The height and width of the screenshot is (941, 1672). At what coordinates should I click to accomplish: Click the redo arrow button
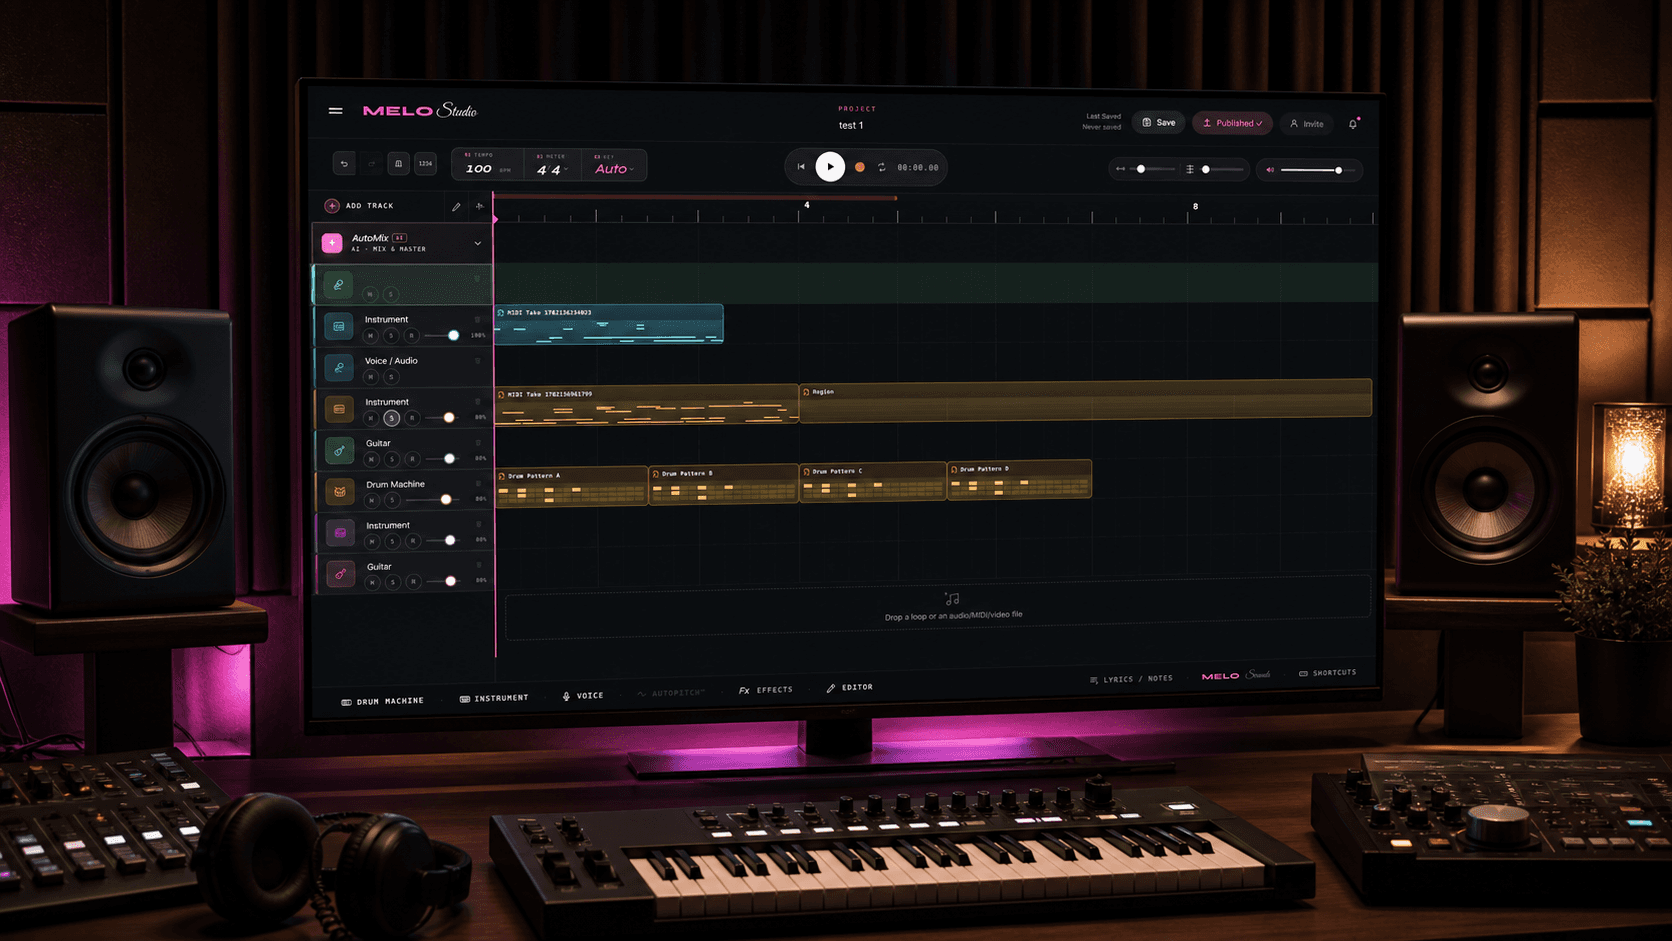click(x=371, y=163)
